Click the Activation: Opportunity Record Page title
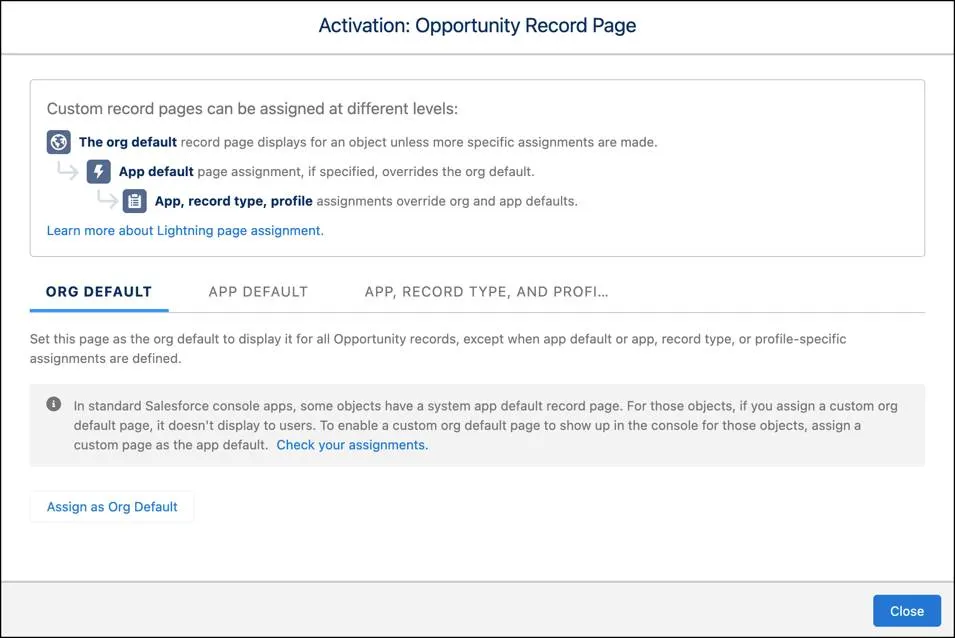Screen dimensions: 955x638 coord(477,26)
